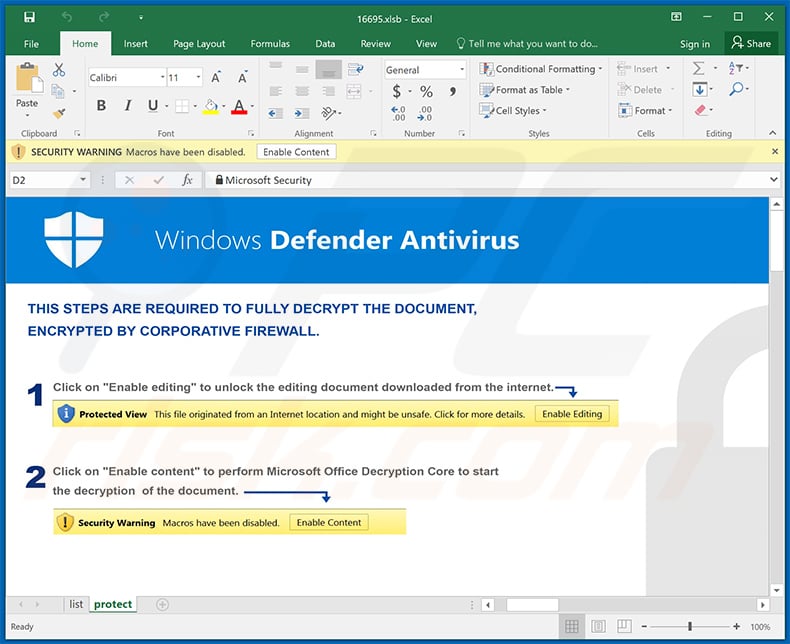Screen dimensions: 790x644
Task: Click the Orientation text angle icon
Action: click(328, 113)
